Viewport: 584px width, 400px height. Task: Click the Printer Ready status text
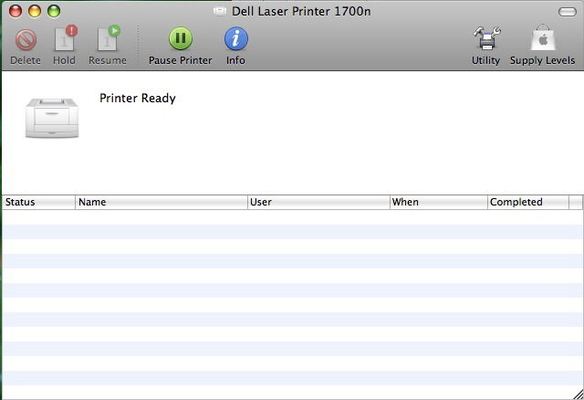pyautogui.click(x=137, y=98)
